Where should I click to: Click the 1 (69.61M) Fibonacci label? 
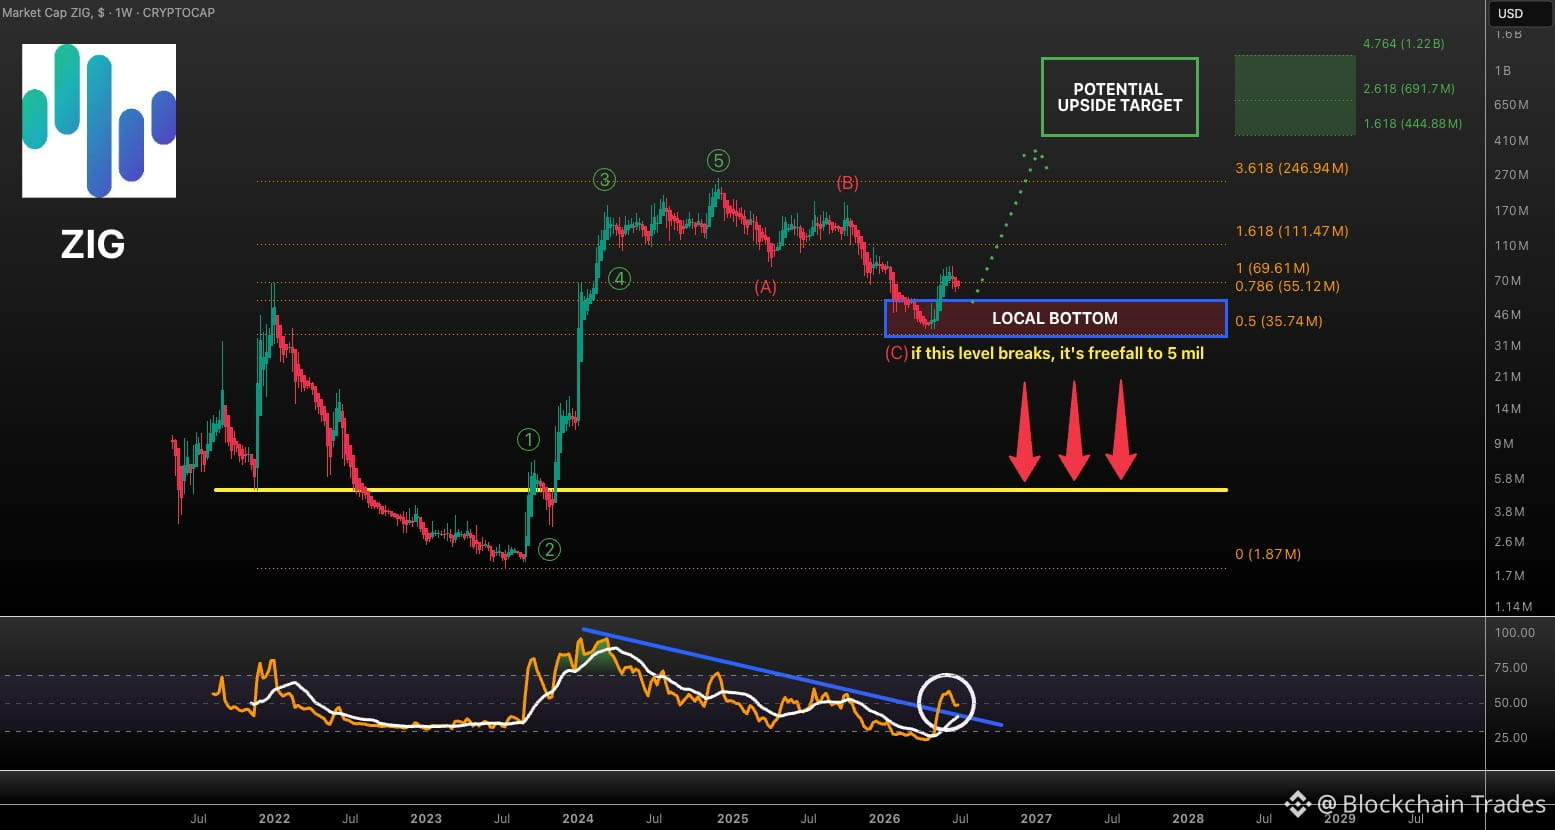pyautogui.click(x=1273, y=268)
